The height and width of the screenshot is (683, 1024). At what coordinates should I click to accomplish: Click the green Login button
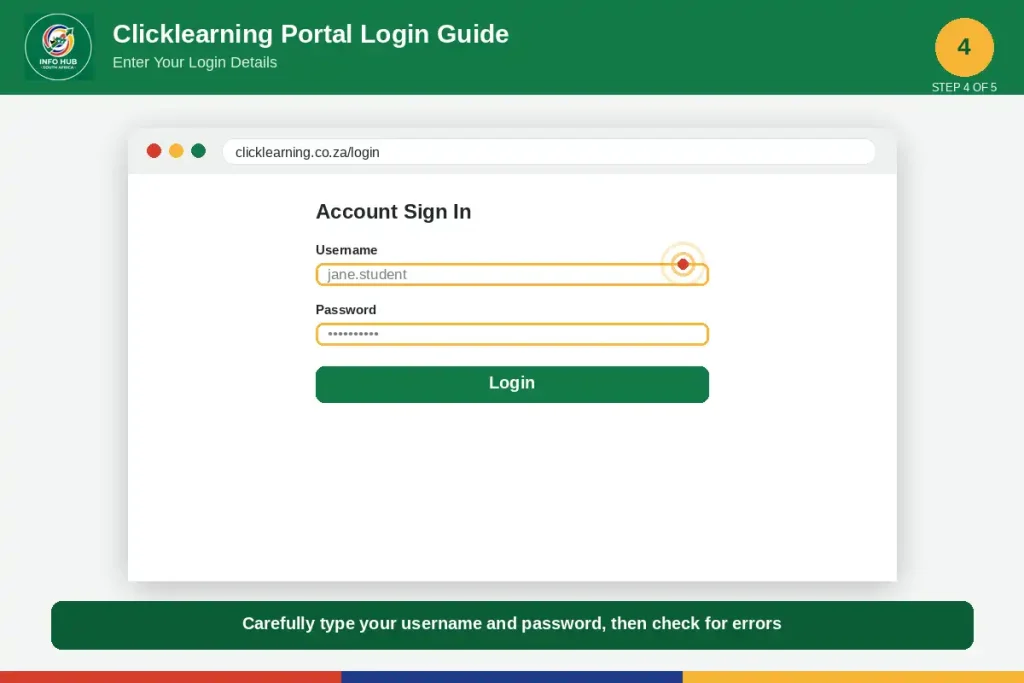pos(512,384)
